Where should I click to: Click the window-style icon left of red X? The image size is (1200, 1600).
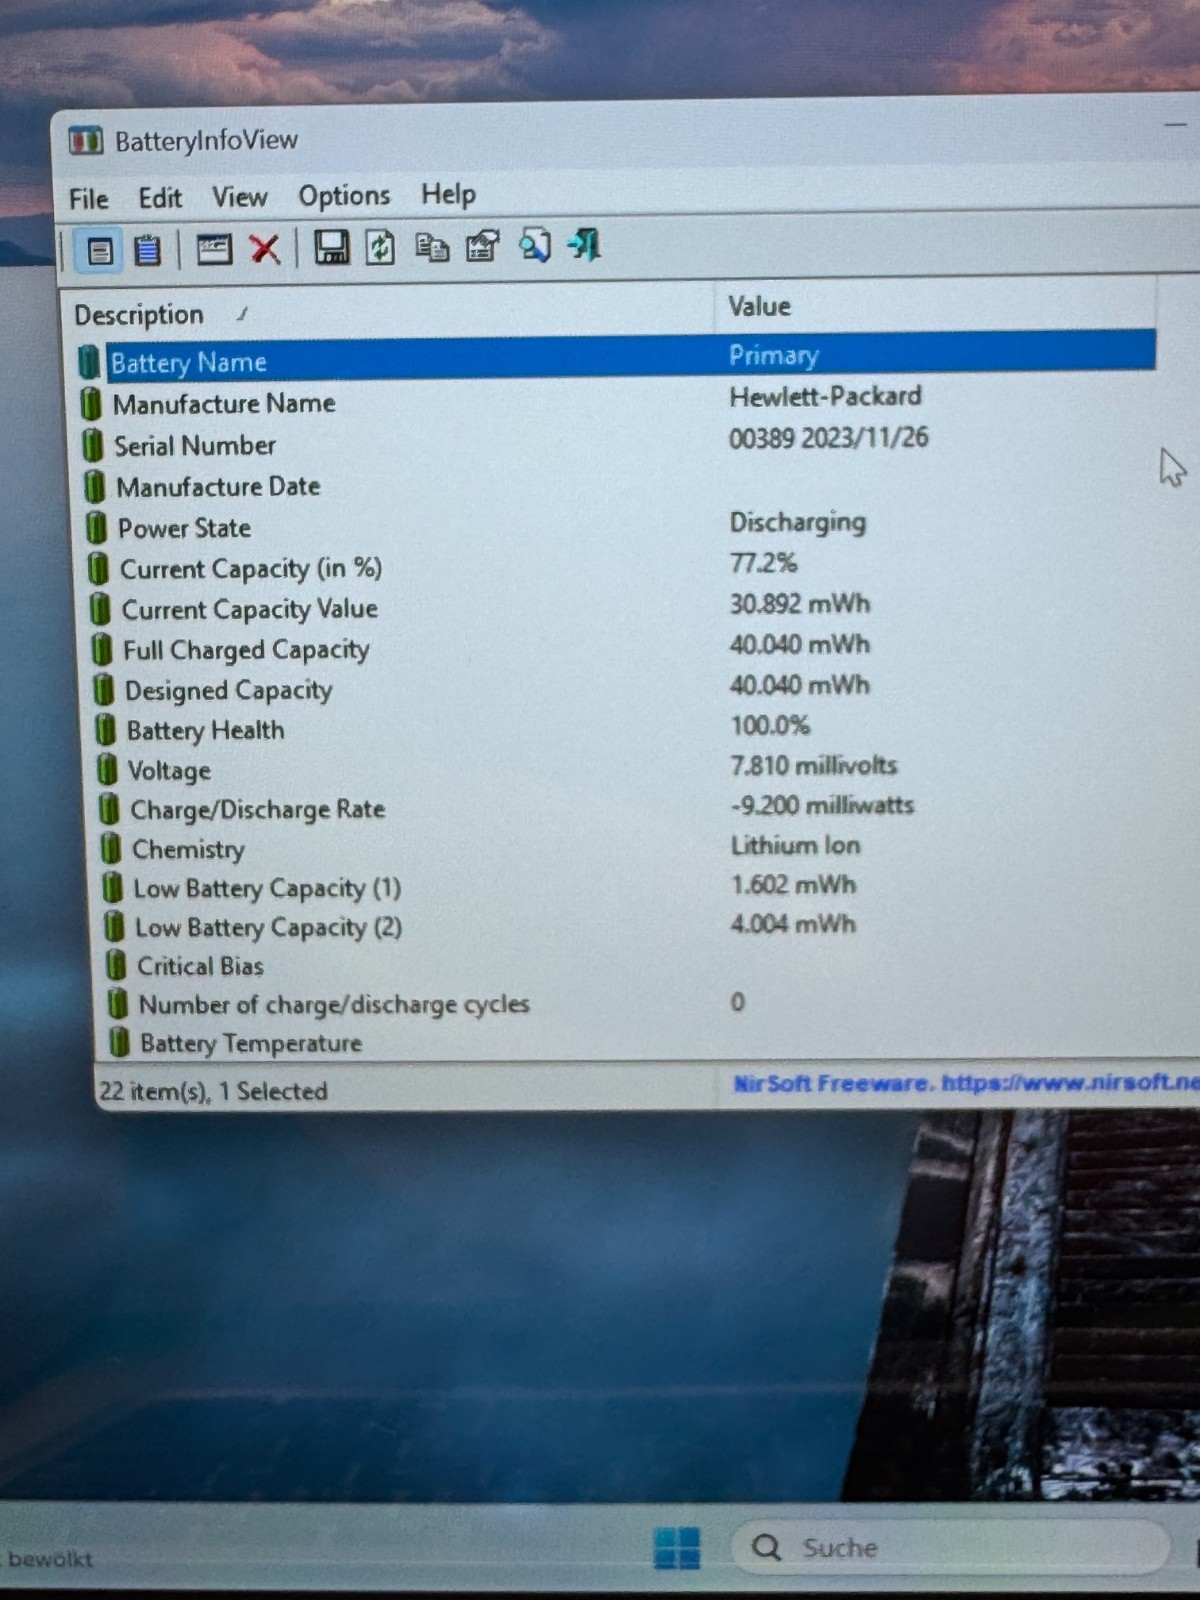[214, 249]
